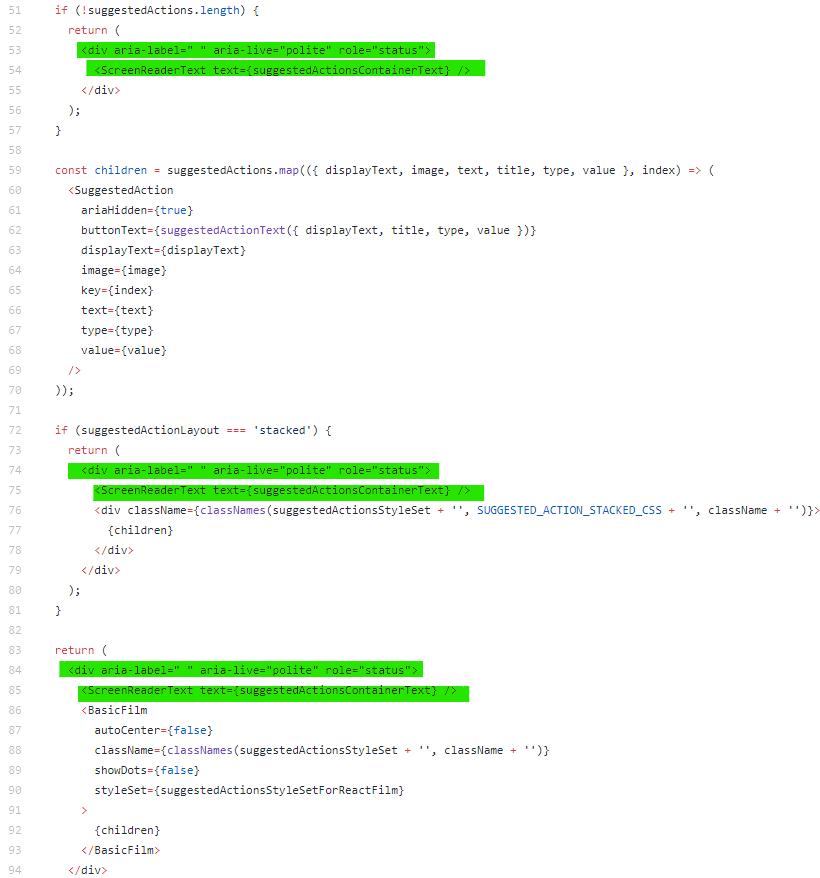Click line number 83 in the gutter

(x=16, y=650)
